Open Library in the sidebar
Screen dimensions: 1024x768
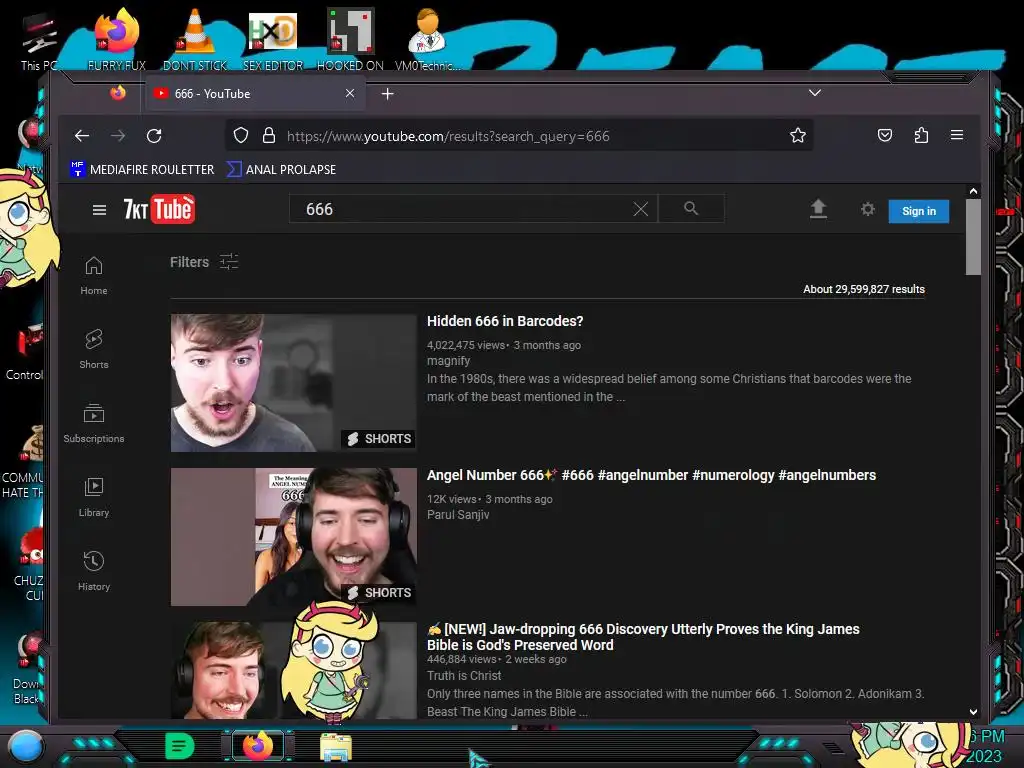(x=94, y=498)
